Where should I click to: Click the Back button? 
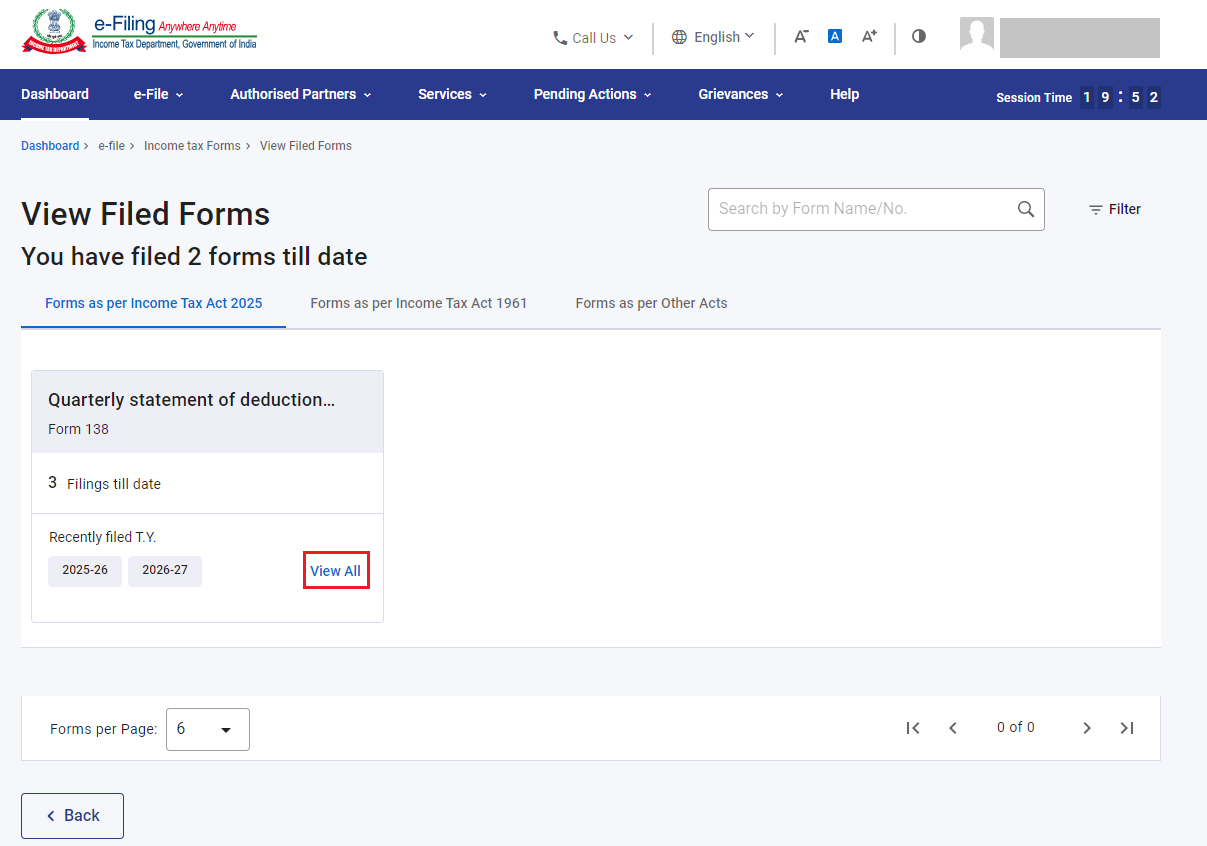pyautogui.click(x=72, y=816)
